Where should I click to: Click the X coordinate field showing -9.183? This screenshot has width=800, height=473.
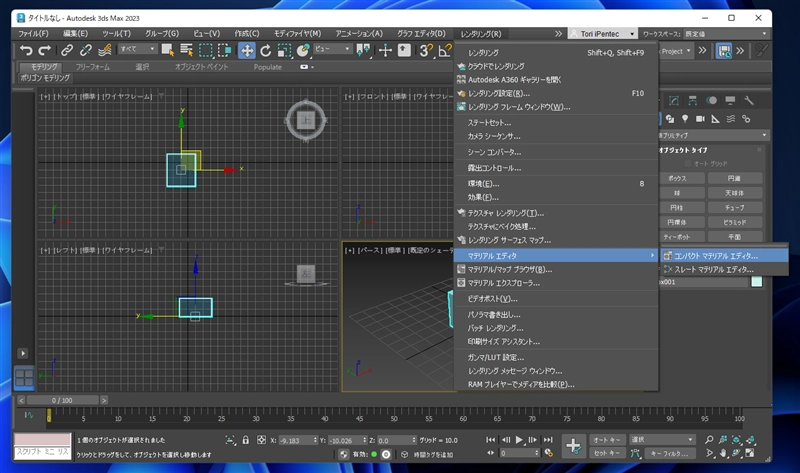tap(295, 440)
